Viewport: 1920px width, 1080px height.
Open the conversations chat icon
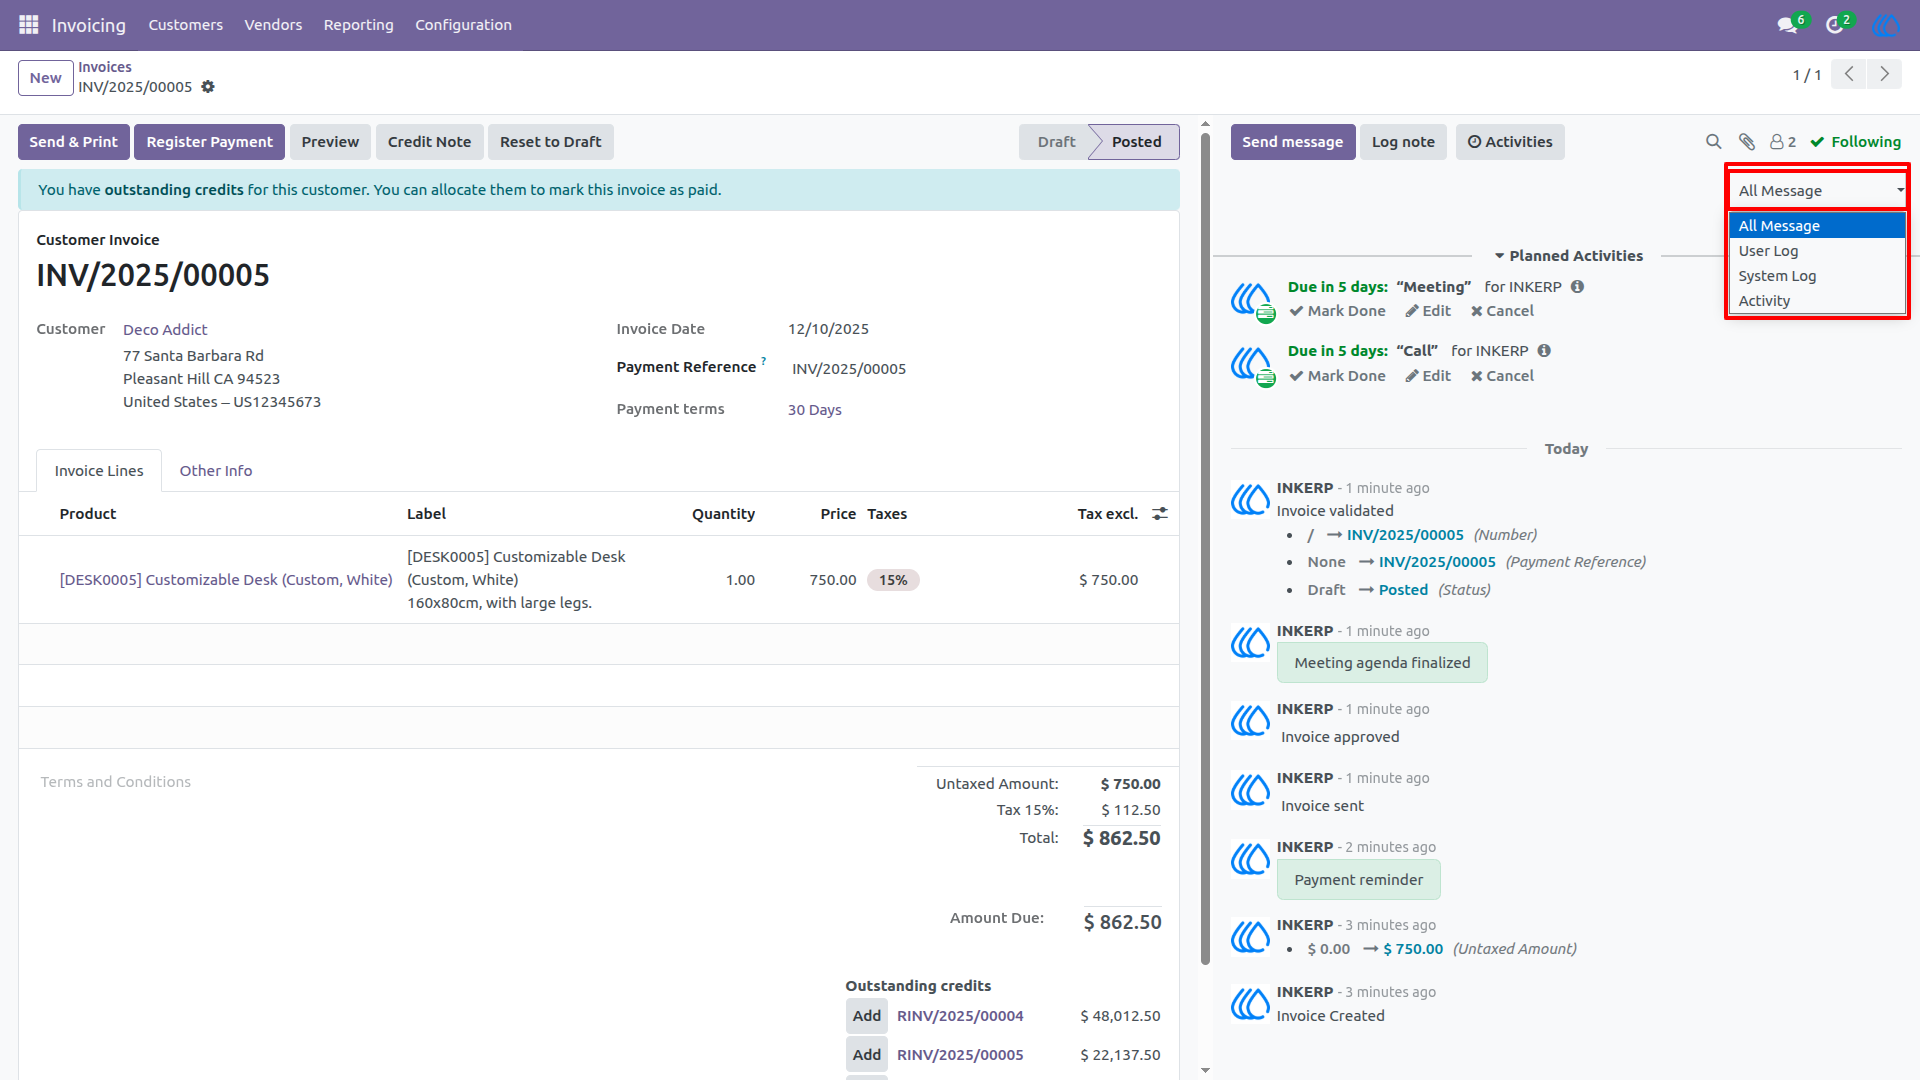(1787, 25)
